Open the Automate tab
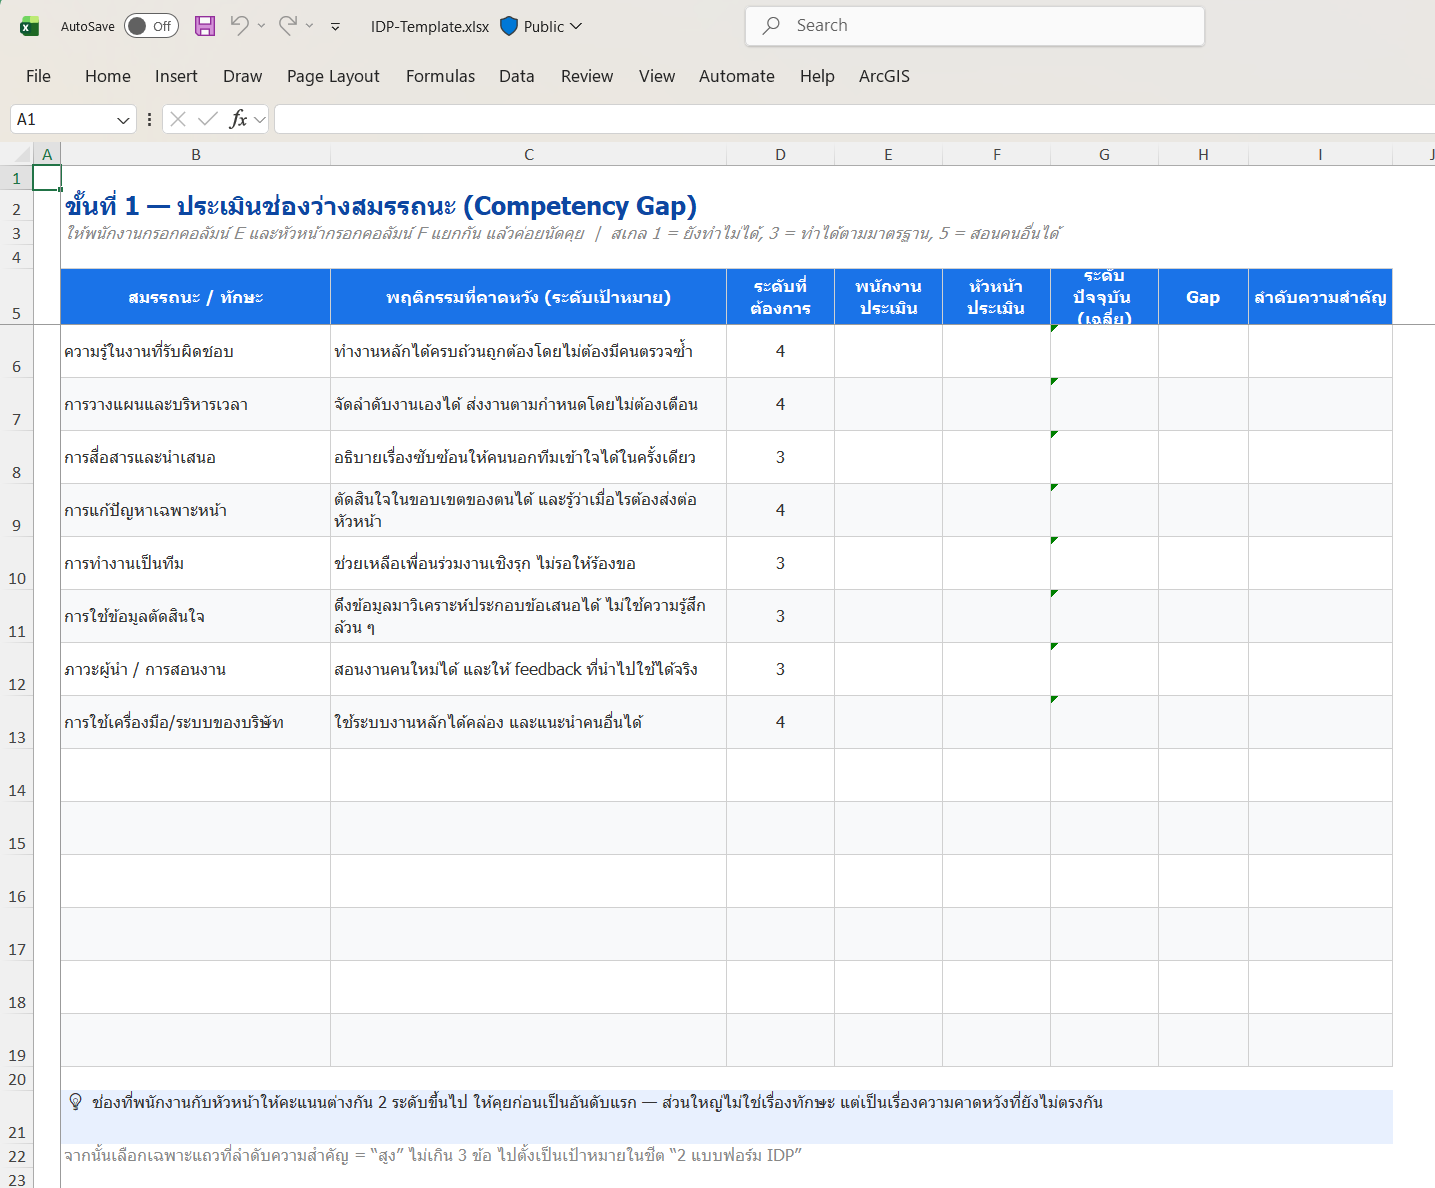Image resolution: width=1435 pixels, height=1188 pixels. 737,76
